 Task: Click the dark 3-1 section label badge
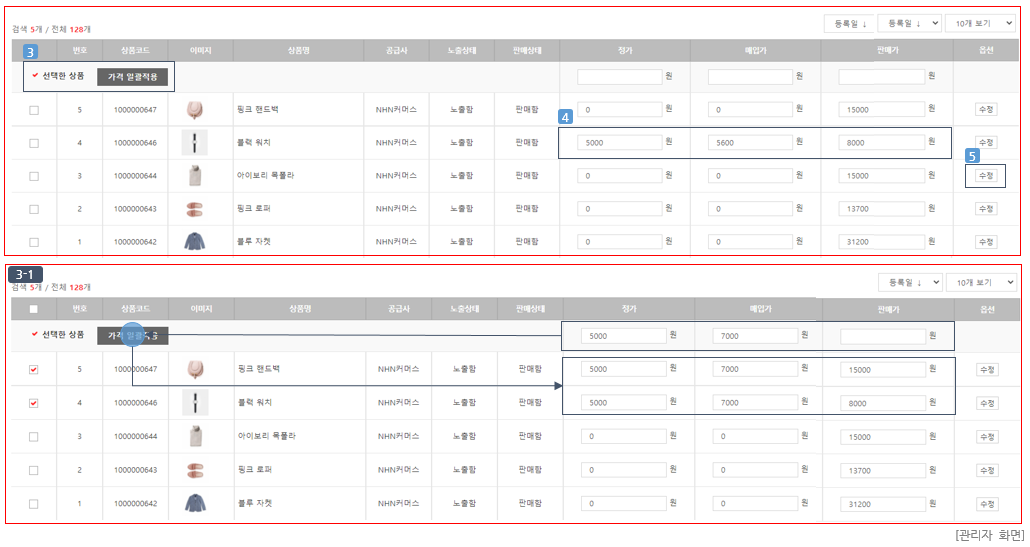(x=25, y=274)
